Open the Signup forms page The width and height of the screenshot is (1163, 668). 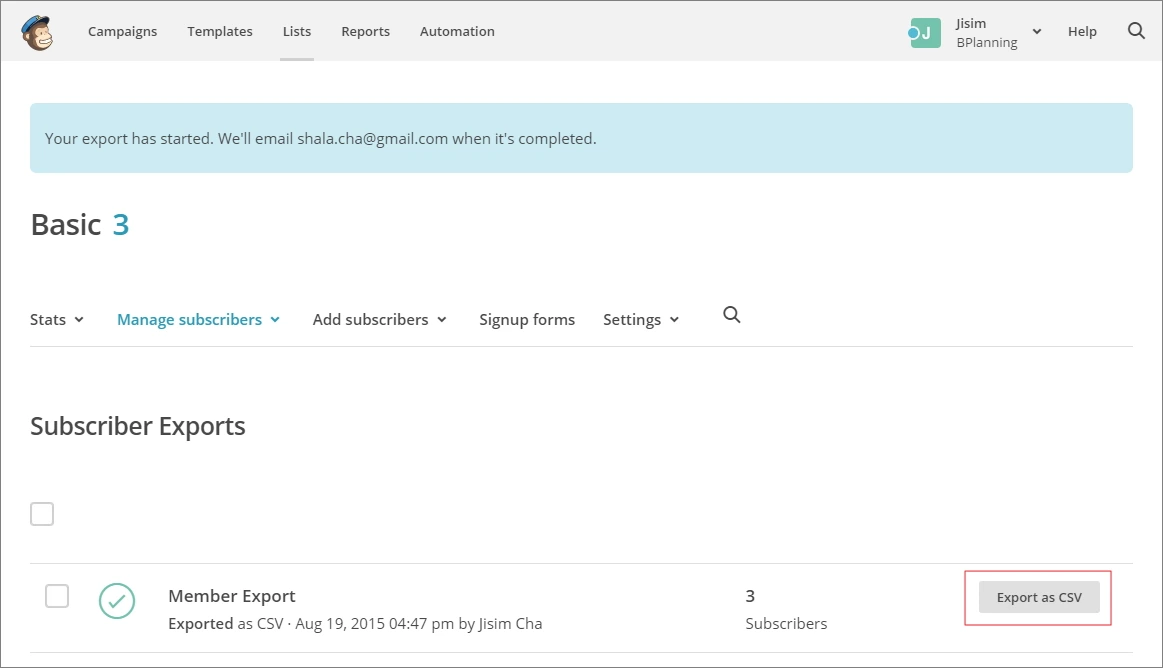coord(527,318)
